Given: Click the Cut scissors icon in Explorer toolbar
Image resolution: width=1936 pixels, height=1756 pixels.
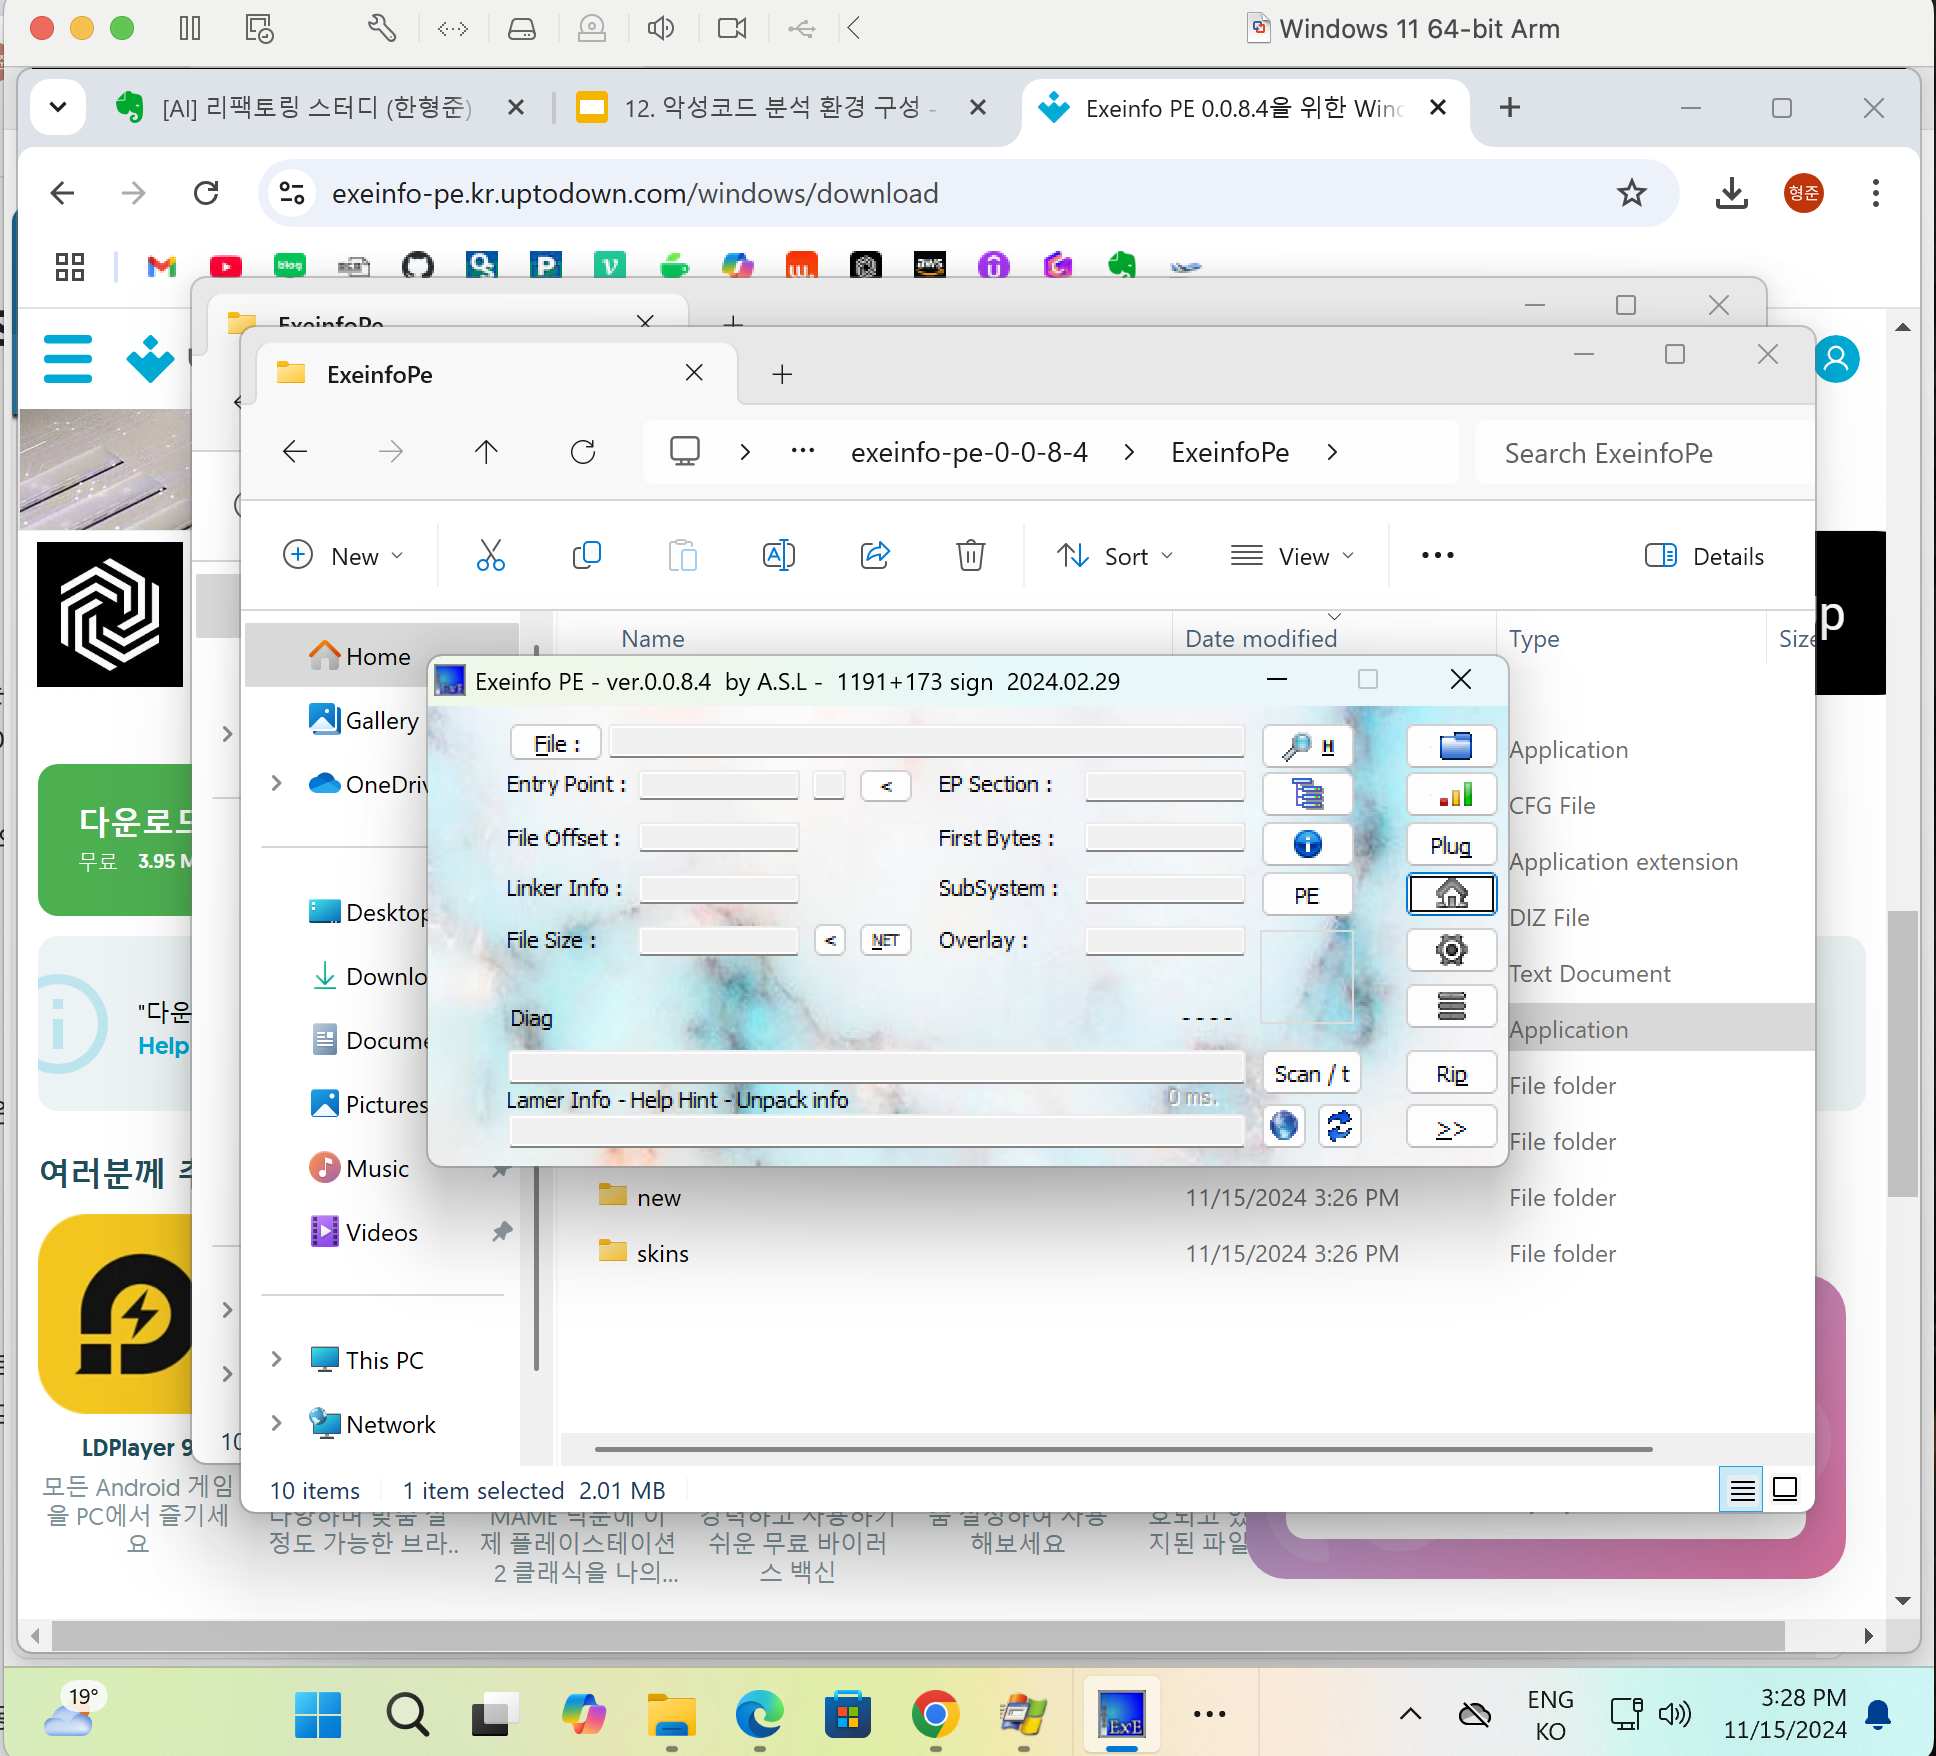Looking at the screenshot, I should click(x=491, y=555).
